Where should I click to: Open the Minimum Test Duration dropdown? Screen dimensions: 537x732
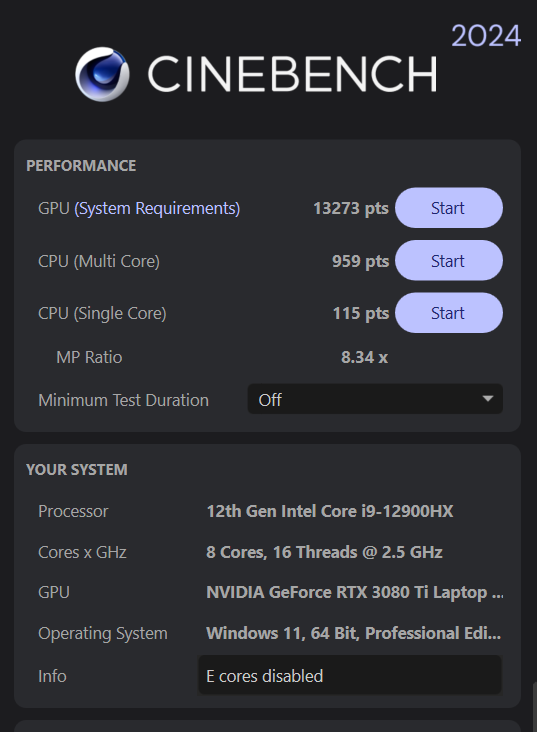[375, 399]
